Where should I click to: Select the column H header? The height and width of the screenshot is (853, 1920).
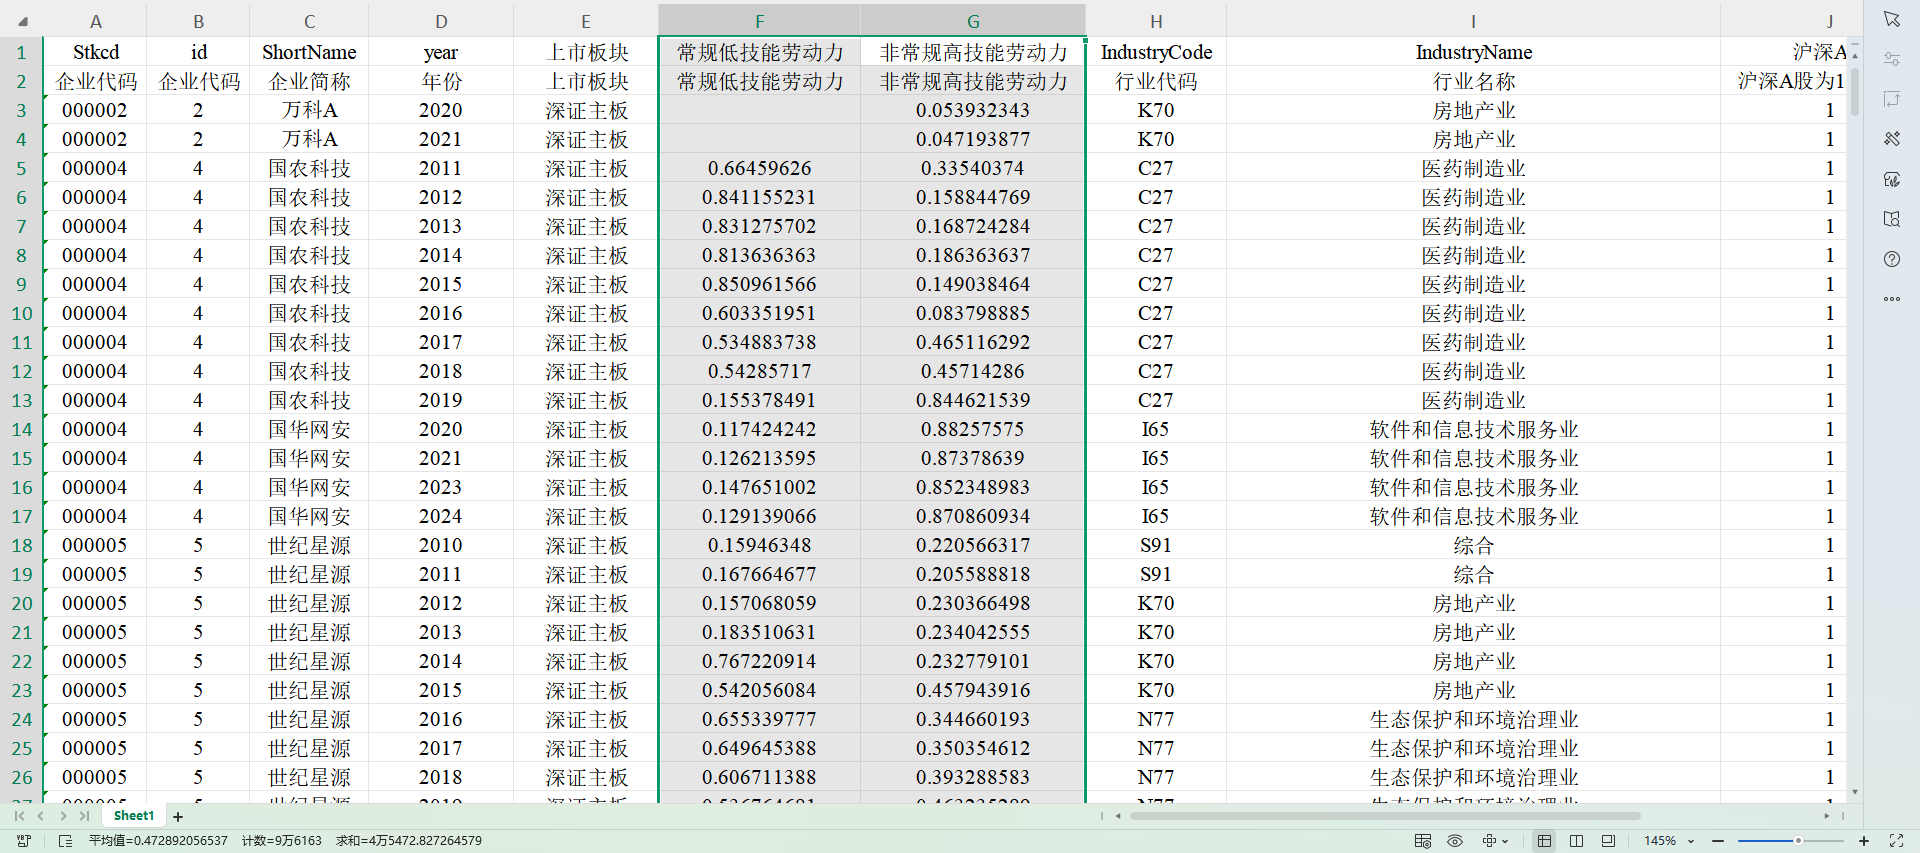coord(1155,21)
